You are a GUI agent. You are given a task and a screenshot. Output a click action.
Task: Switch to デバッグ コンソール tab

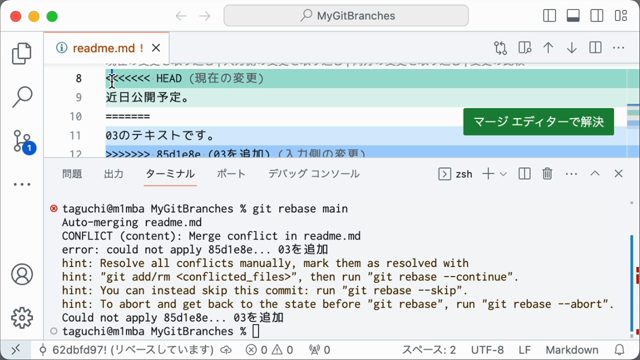pyautogui.click(x=314, y=174)
